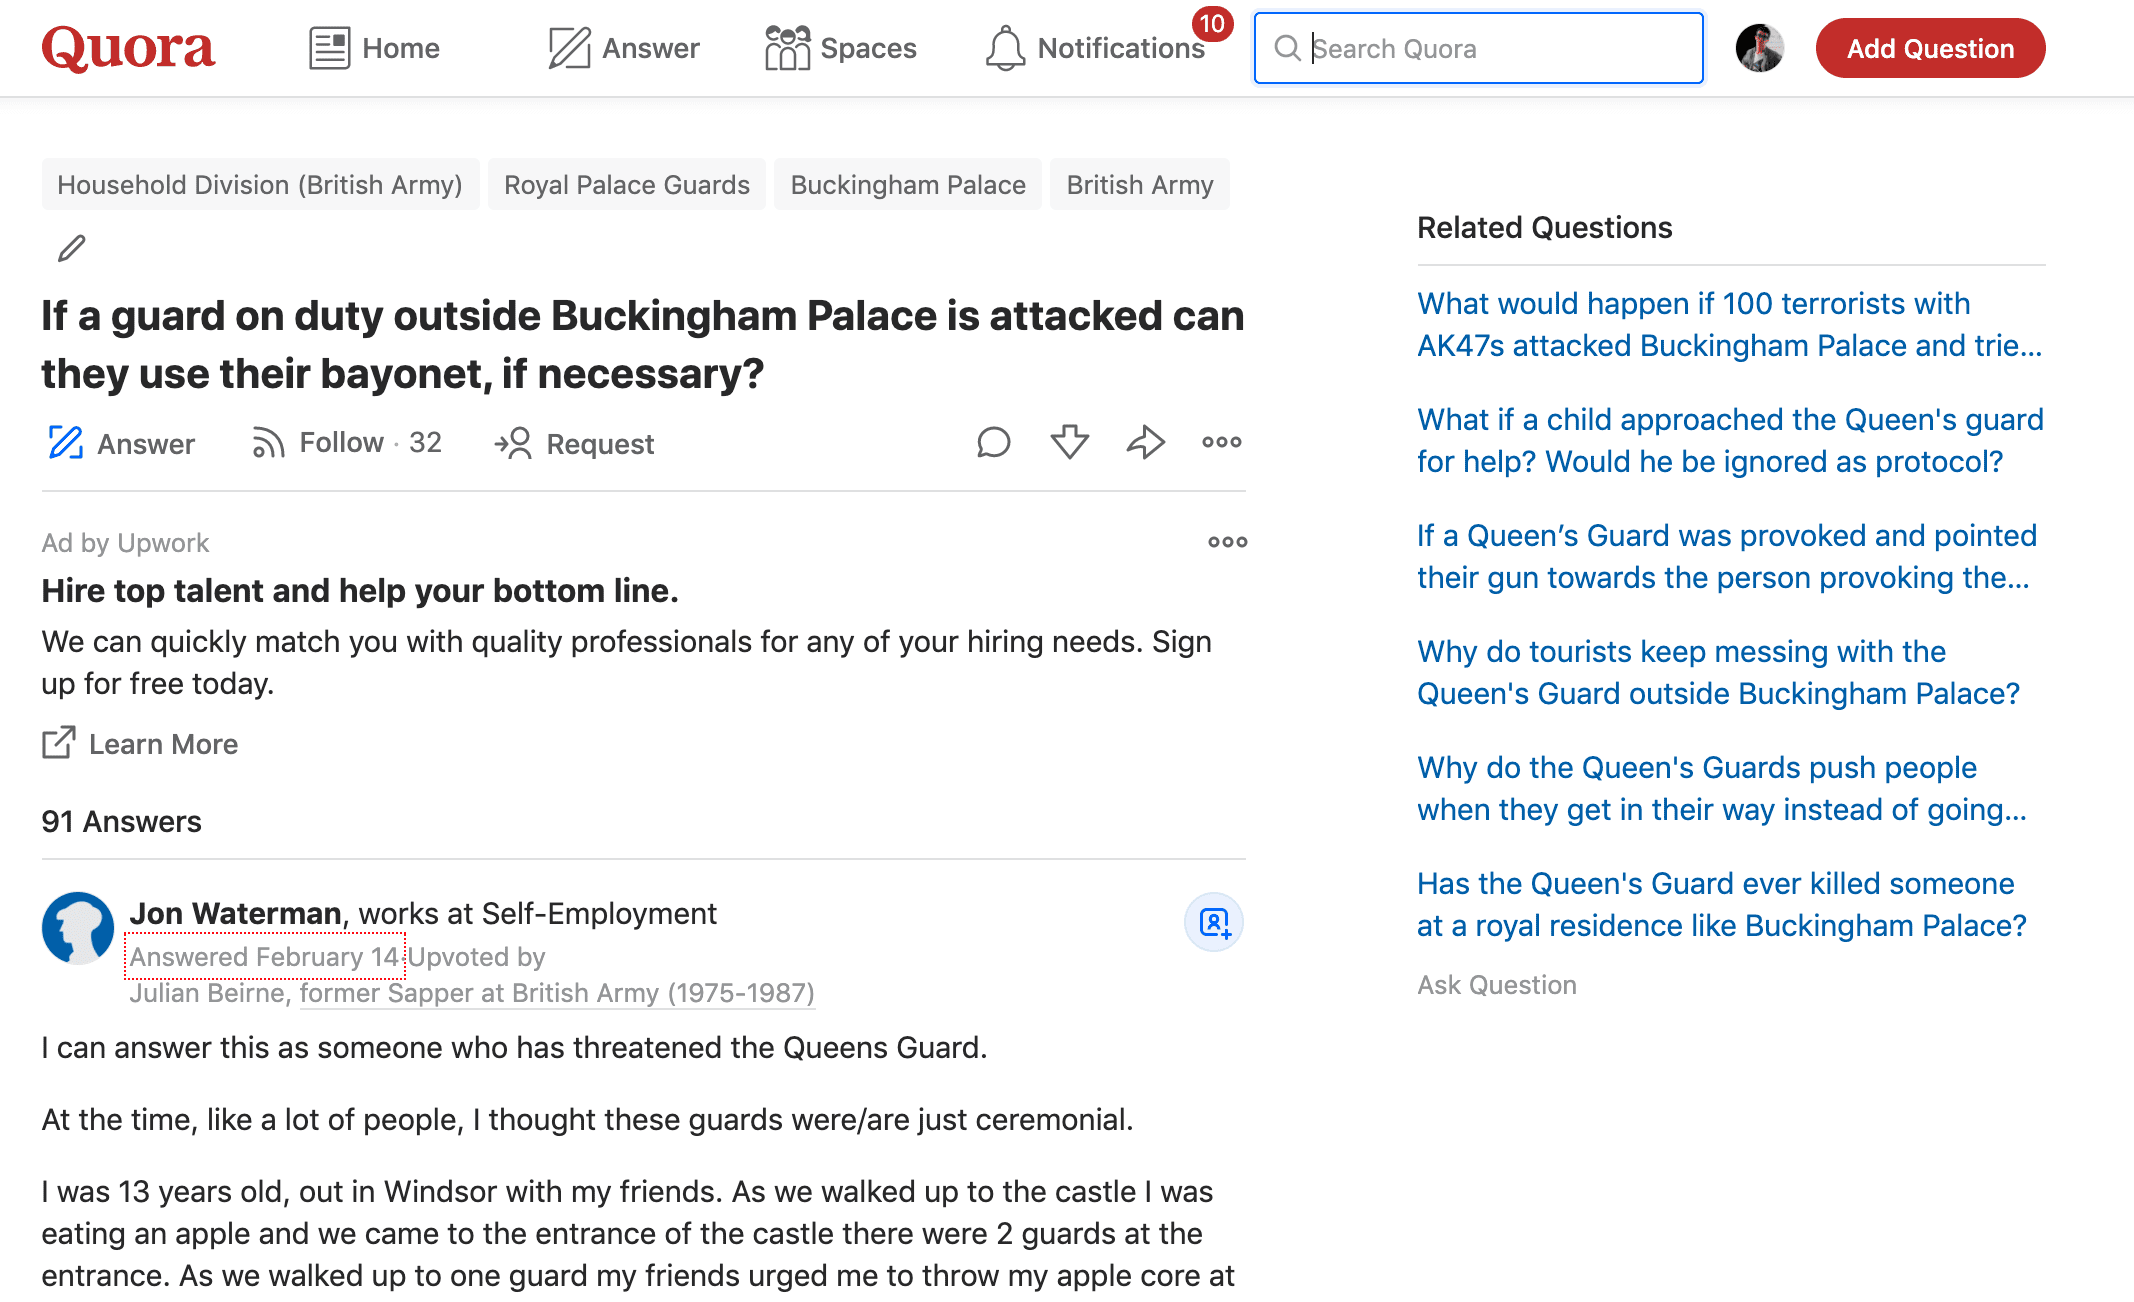This screenshot has width=2134, height=1302.
Task: Downvote the question
Action: tap(1070, 442)
